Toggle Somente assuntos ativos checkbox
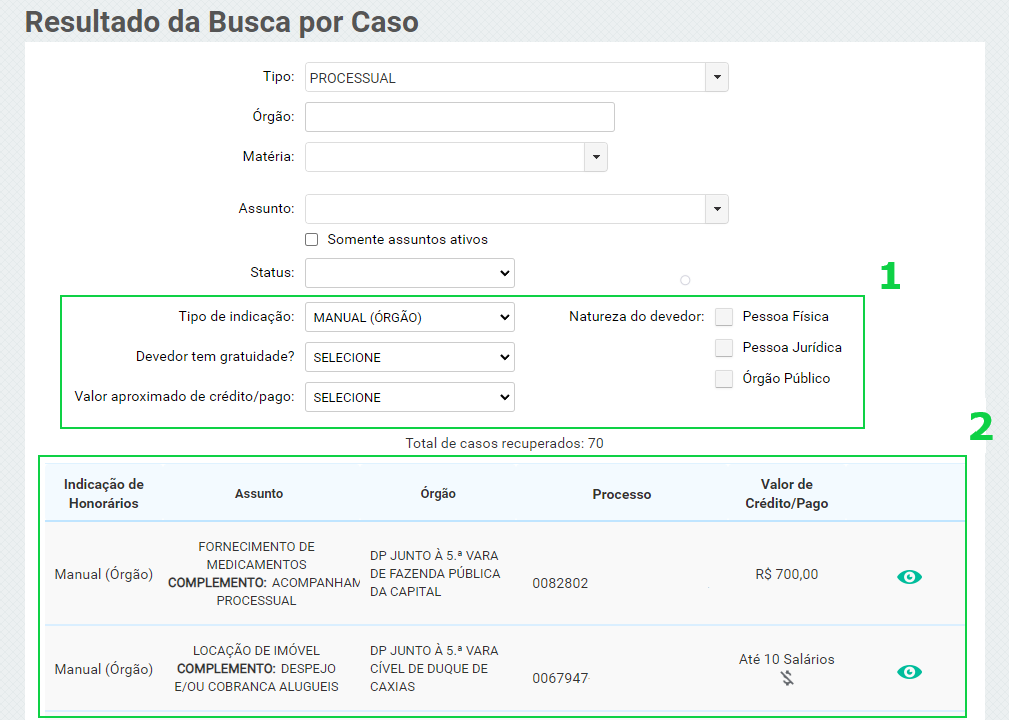Screen dimensions: 1009x720 312,240
